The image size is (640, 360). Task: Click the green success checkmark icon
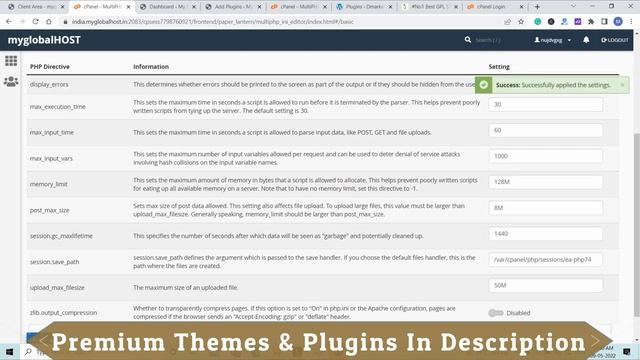coord(484,85)
